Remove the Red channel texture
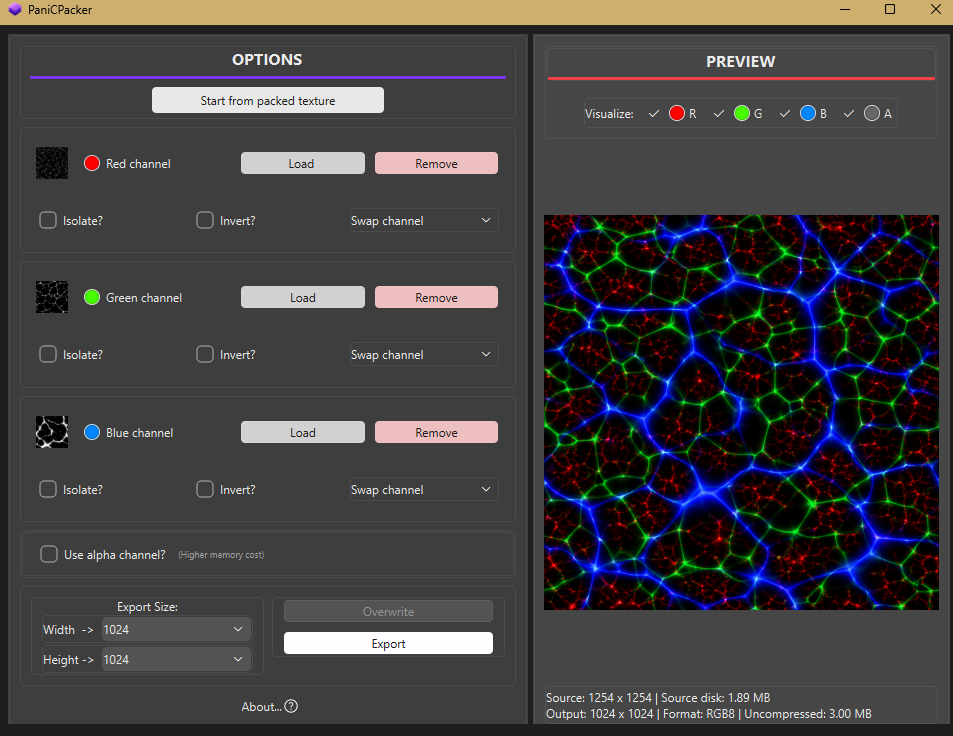The height and width of the screenshot is (736, 953). (436, 163)
